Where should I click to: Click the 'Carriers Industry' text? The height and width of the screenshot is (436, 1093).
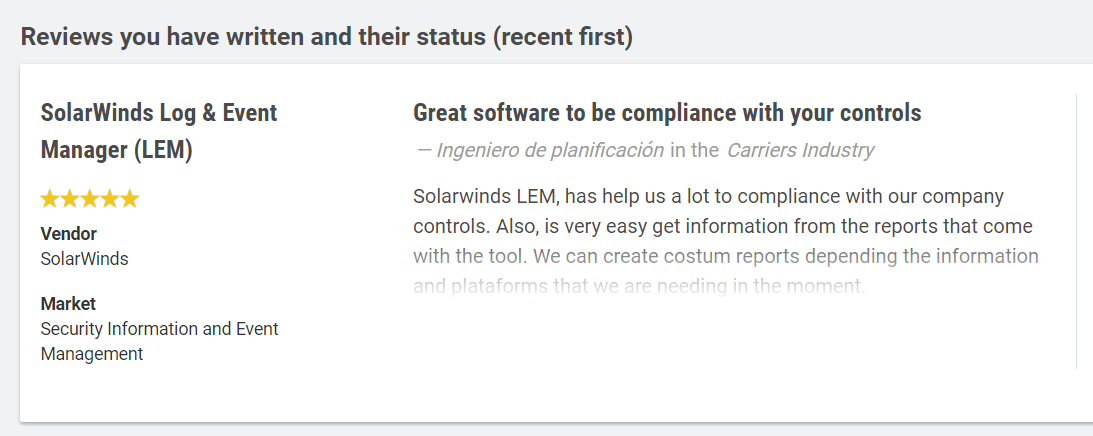point(800,151)
